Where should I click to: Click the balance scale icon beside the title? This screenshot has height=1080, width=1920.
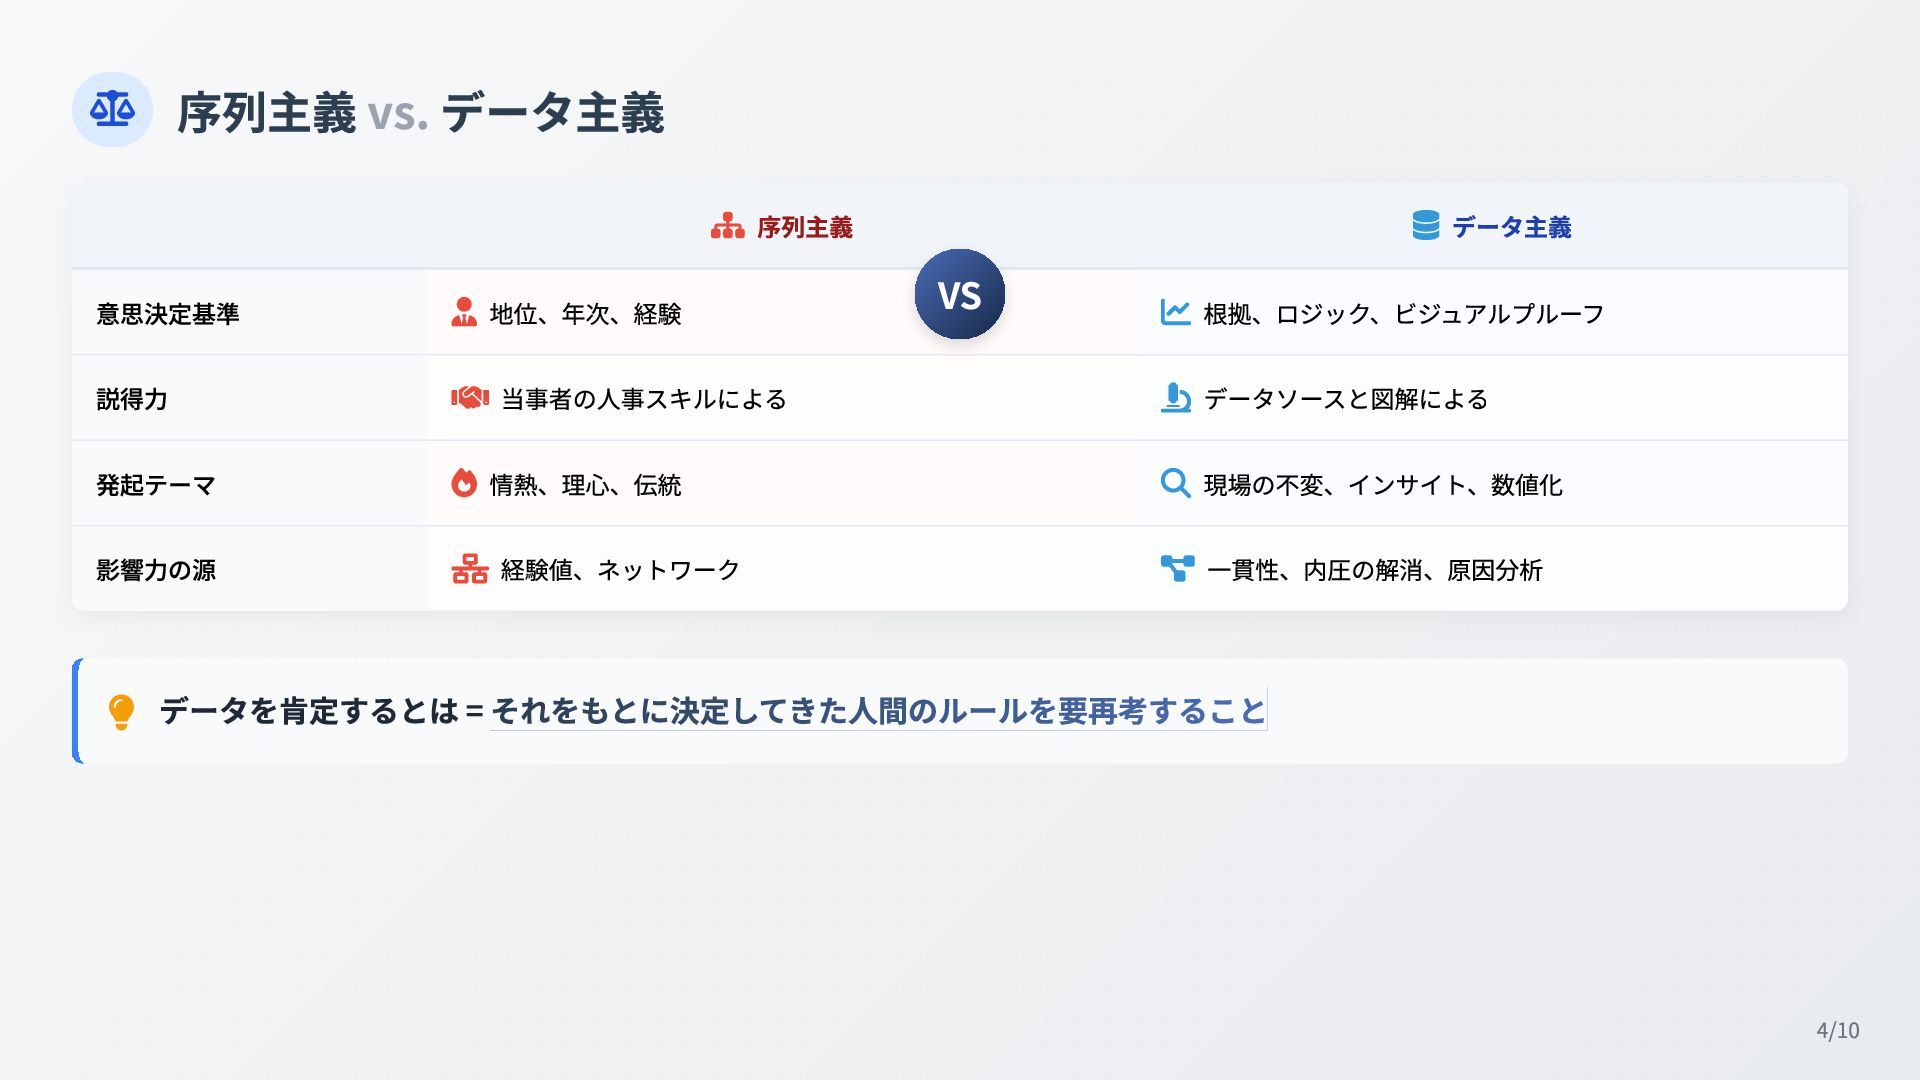pyautogui.click(x=112, y=109)
